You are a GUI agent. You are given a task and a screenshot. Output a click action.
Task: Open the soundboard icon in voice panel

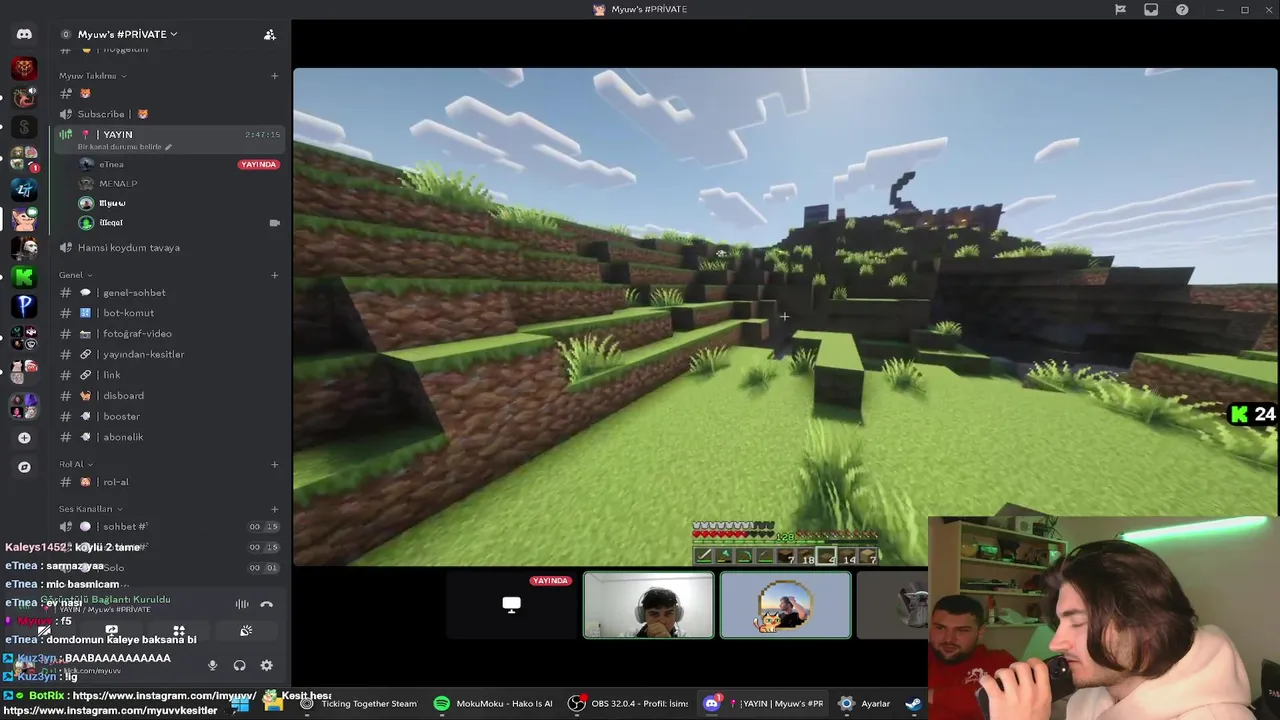tap(246, 631)
